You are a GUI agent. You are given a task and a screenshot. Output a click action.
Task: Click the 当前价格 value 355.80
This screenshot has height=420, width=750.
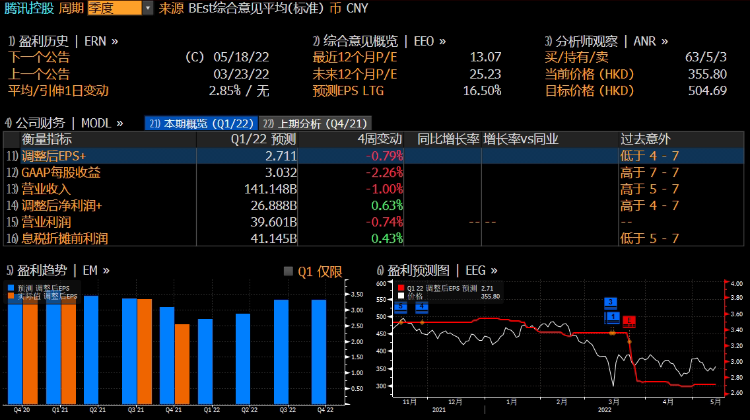[707, 74]
